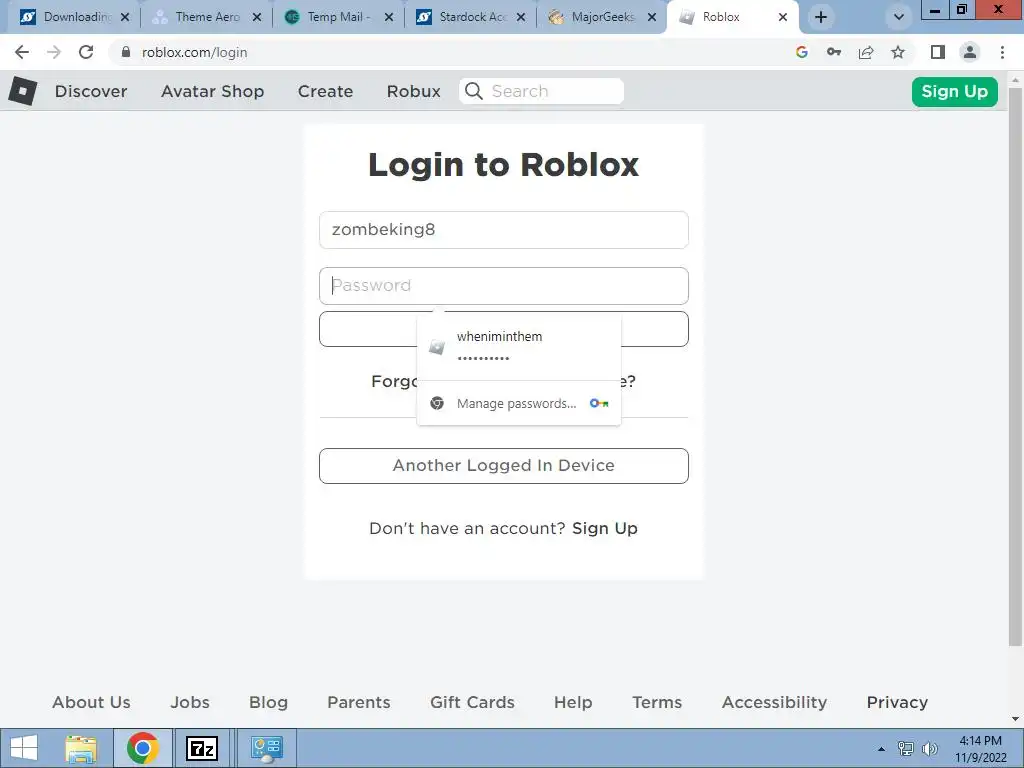The width and height of the screenshot is (1024, 768).
Task: Click the Google icon in address bar
Action: (x=802, y=52)
